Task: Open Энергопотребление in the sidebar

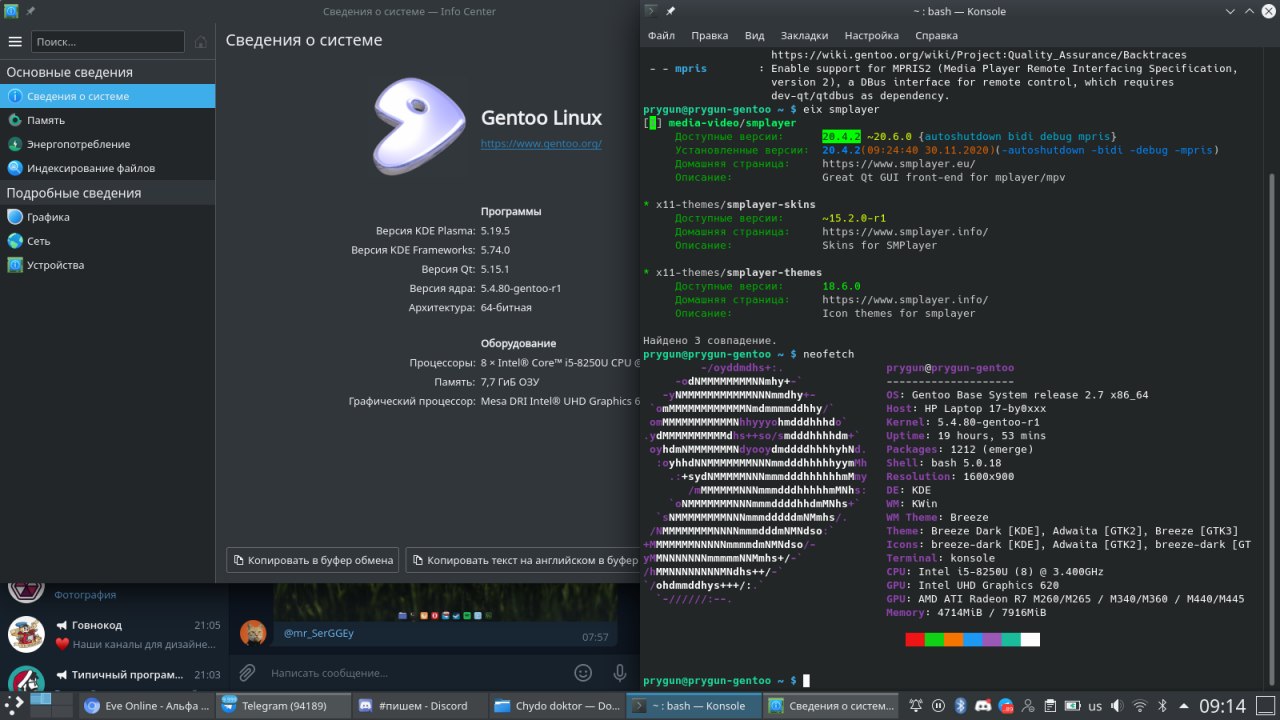Action: 107,144
